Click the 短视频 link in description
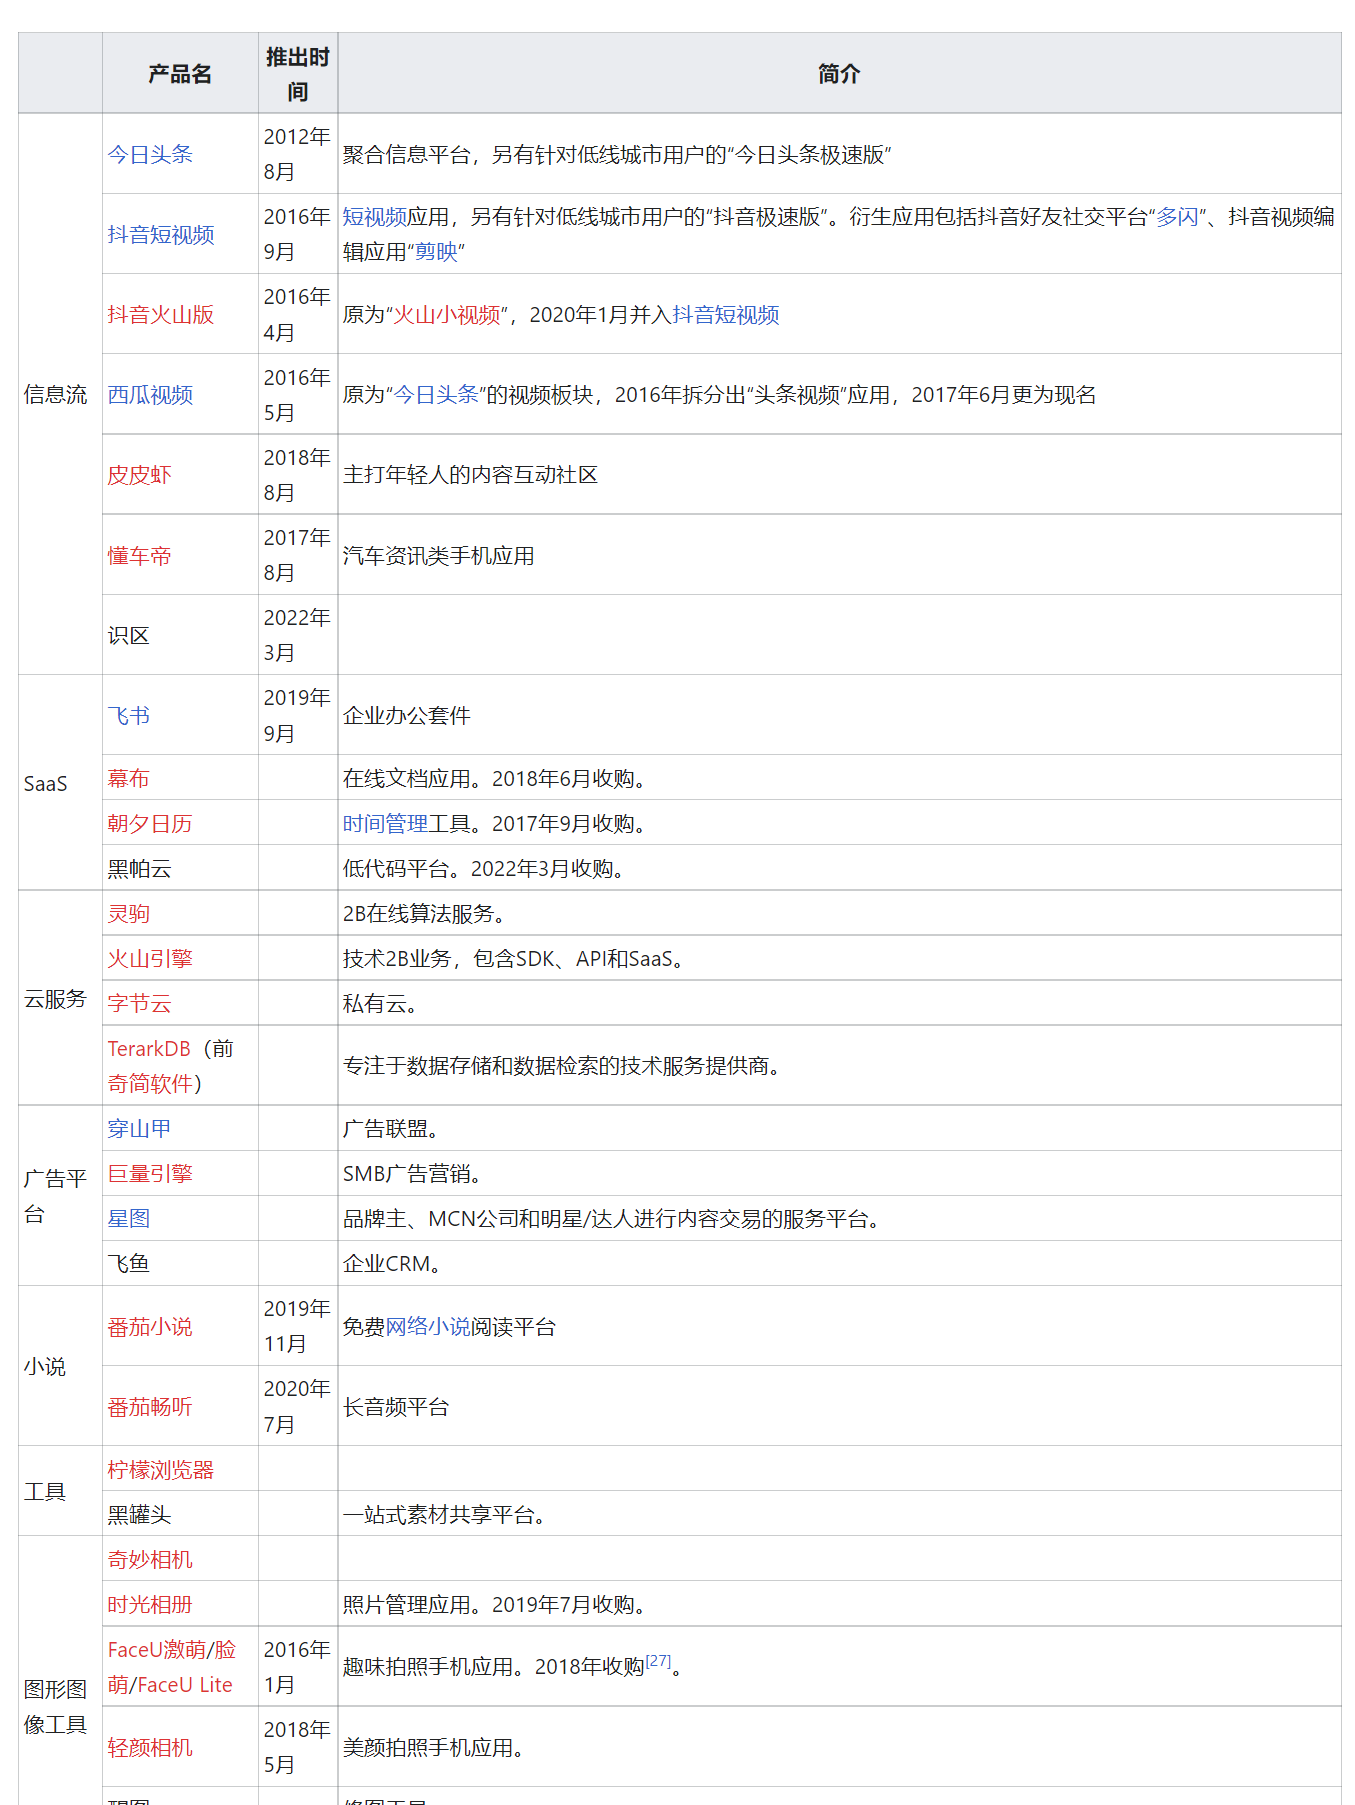 click(375, 217)
